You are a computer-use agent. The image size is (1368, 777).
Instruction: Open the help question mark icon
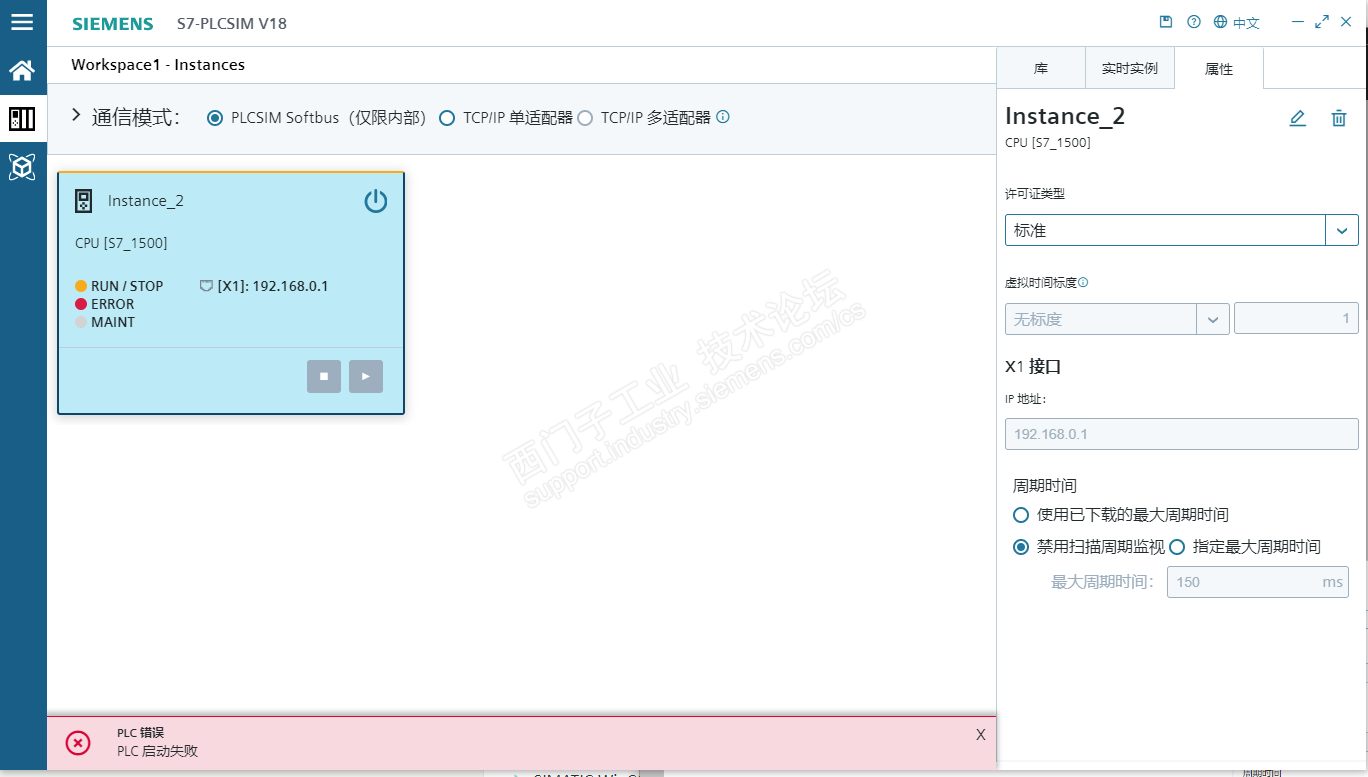click(x=1193, y=22)
